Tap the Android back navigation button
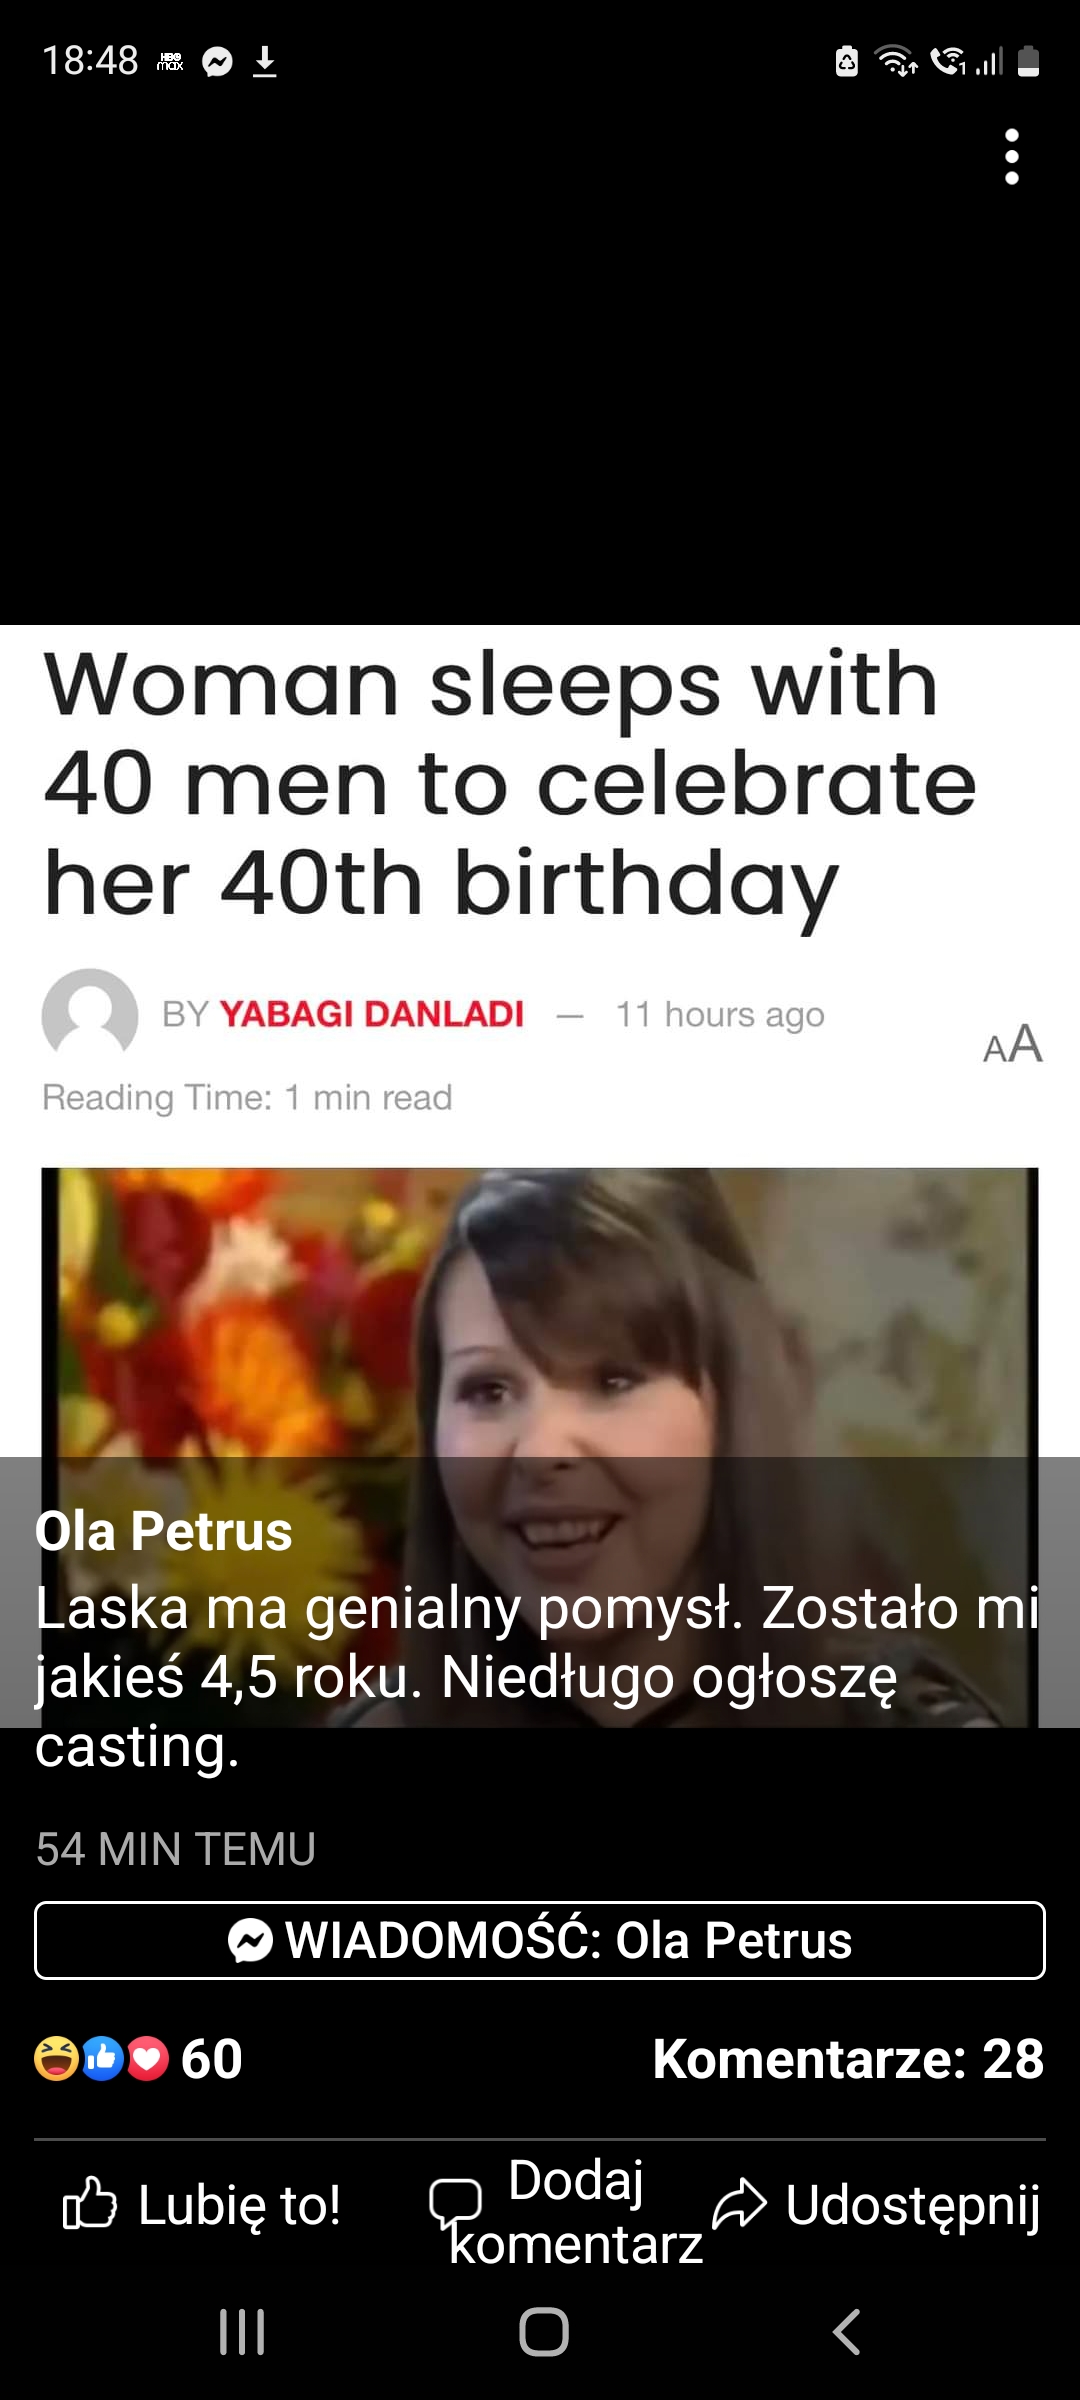 coord(846,2332)
